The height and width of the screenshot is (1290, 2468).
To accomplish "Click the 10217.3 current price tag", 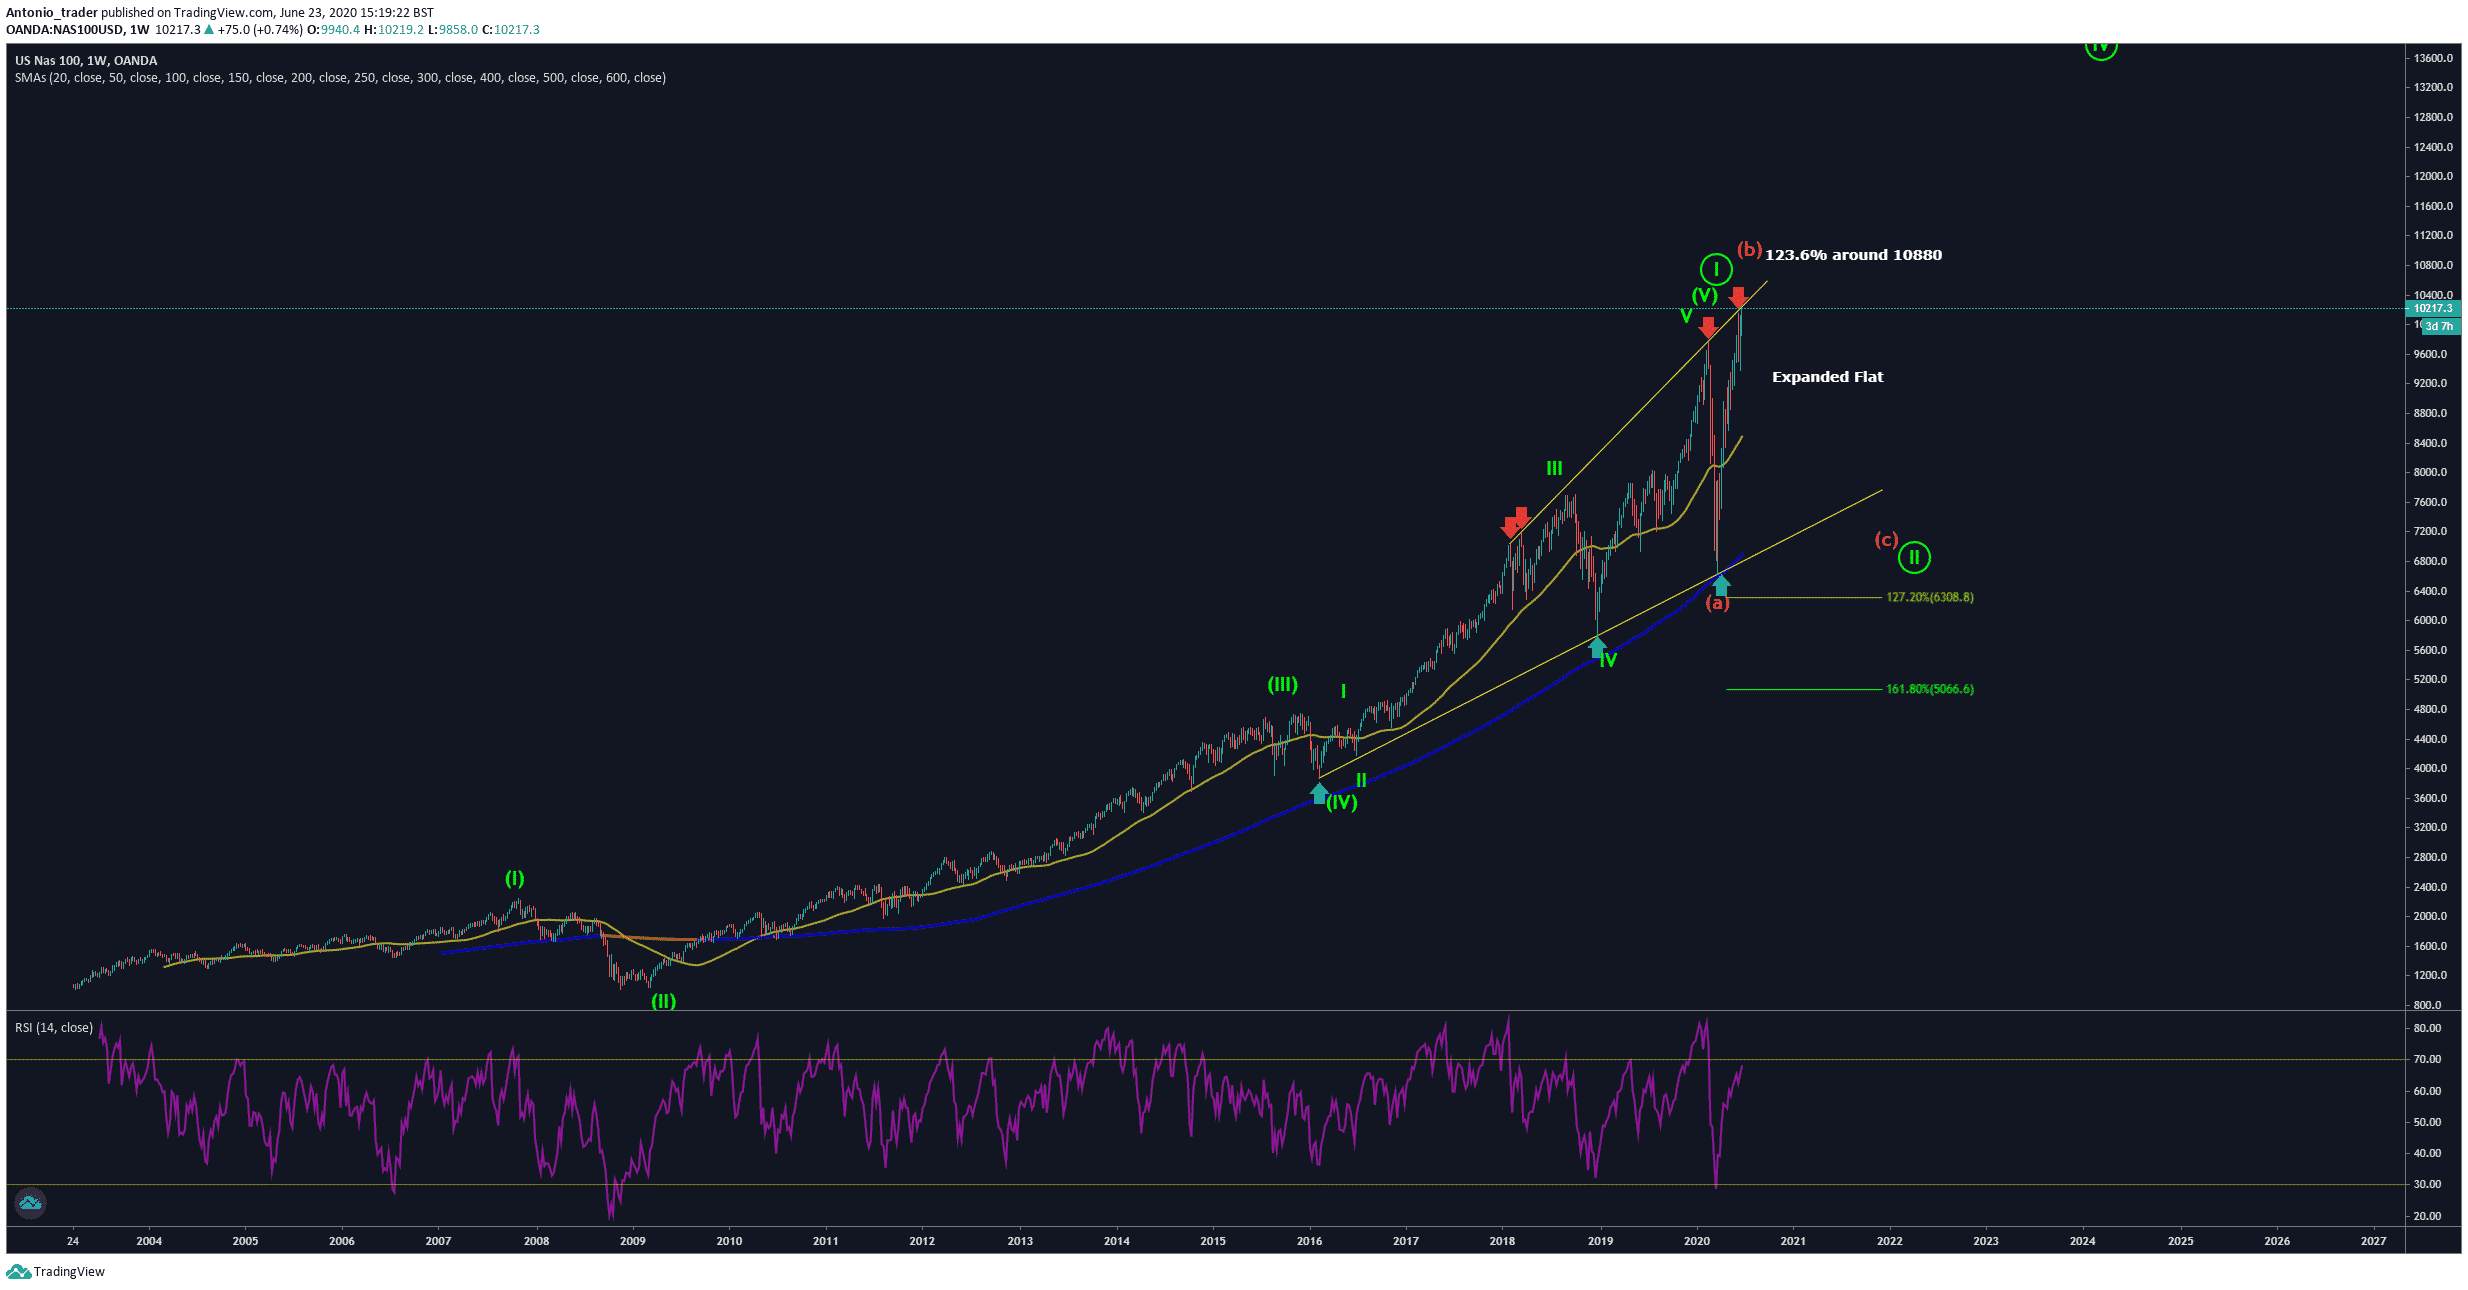I will point(2431,308).
